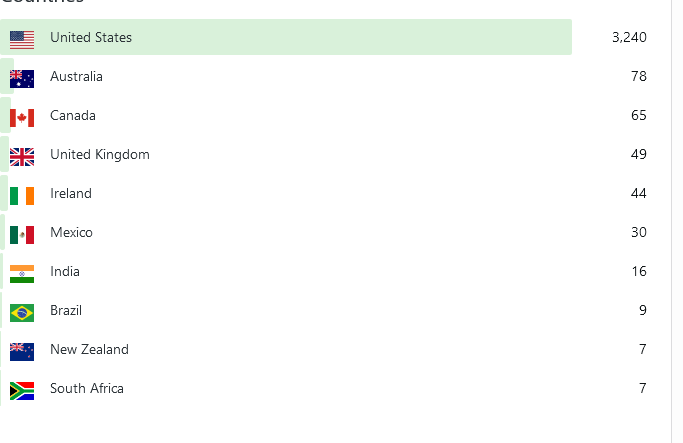Click the Mexico flag icon

22,234
